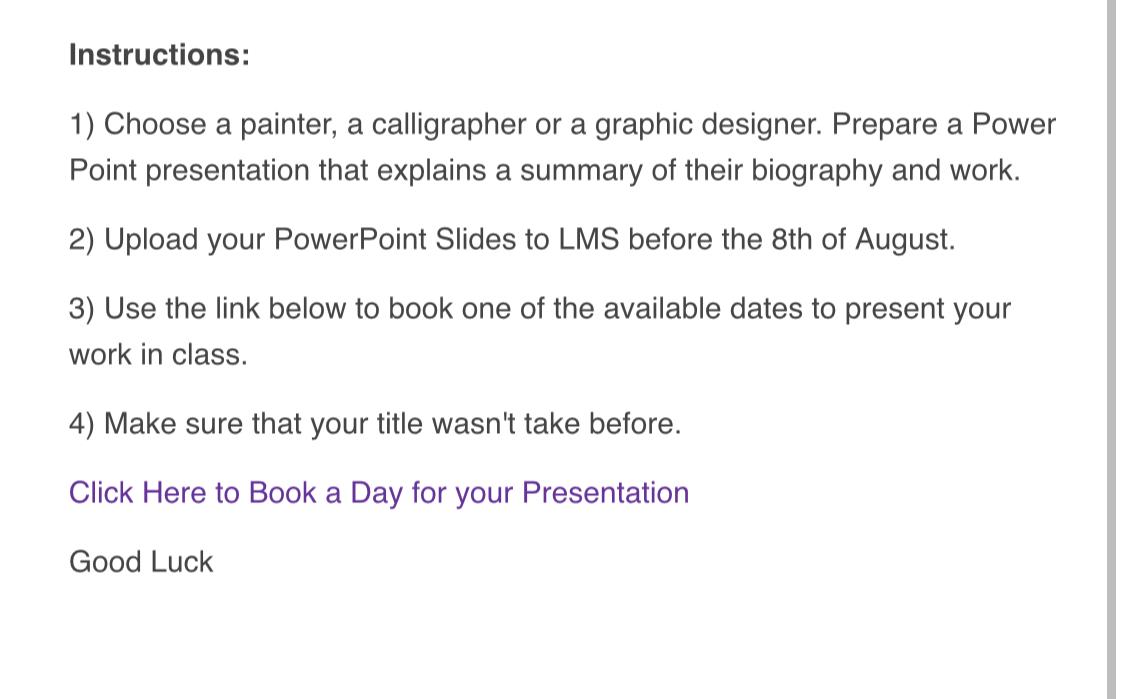
Task: Click the word "Presentation" inside the purple link
Action: pyautogui.click(x=606, y=493)
